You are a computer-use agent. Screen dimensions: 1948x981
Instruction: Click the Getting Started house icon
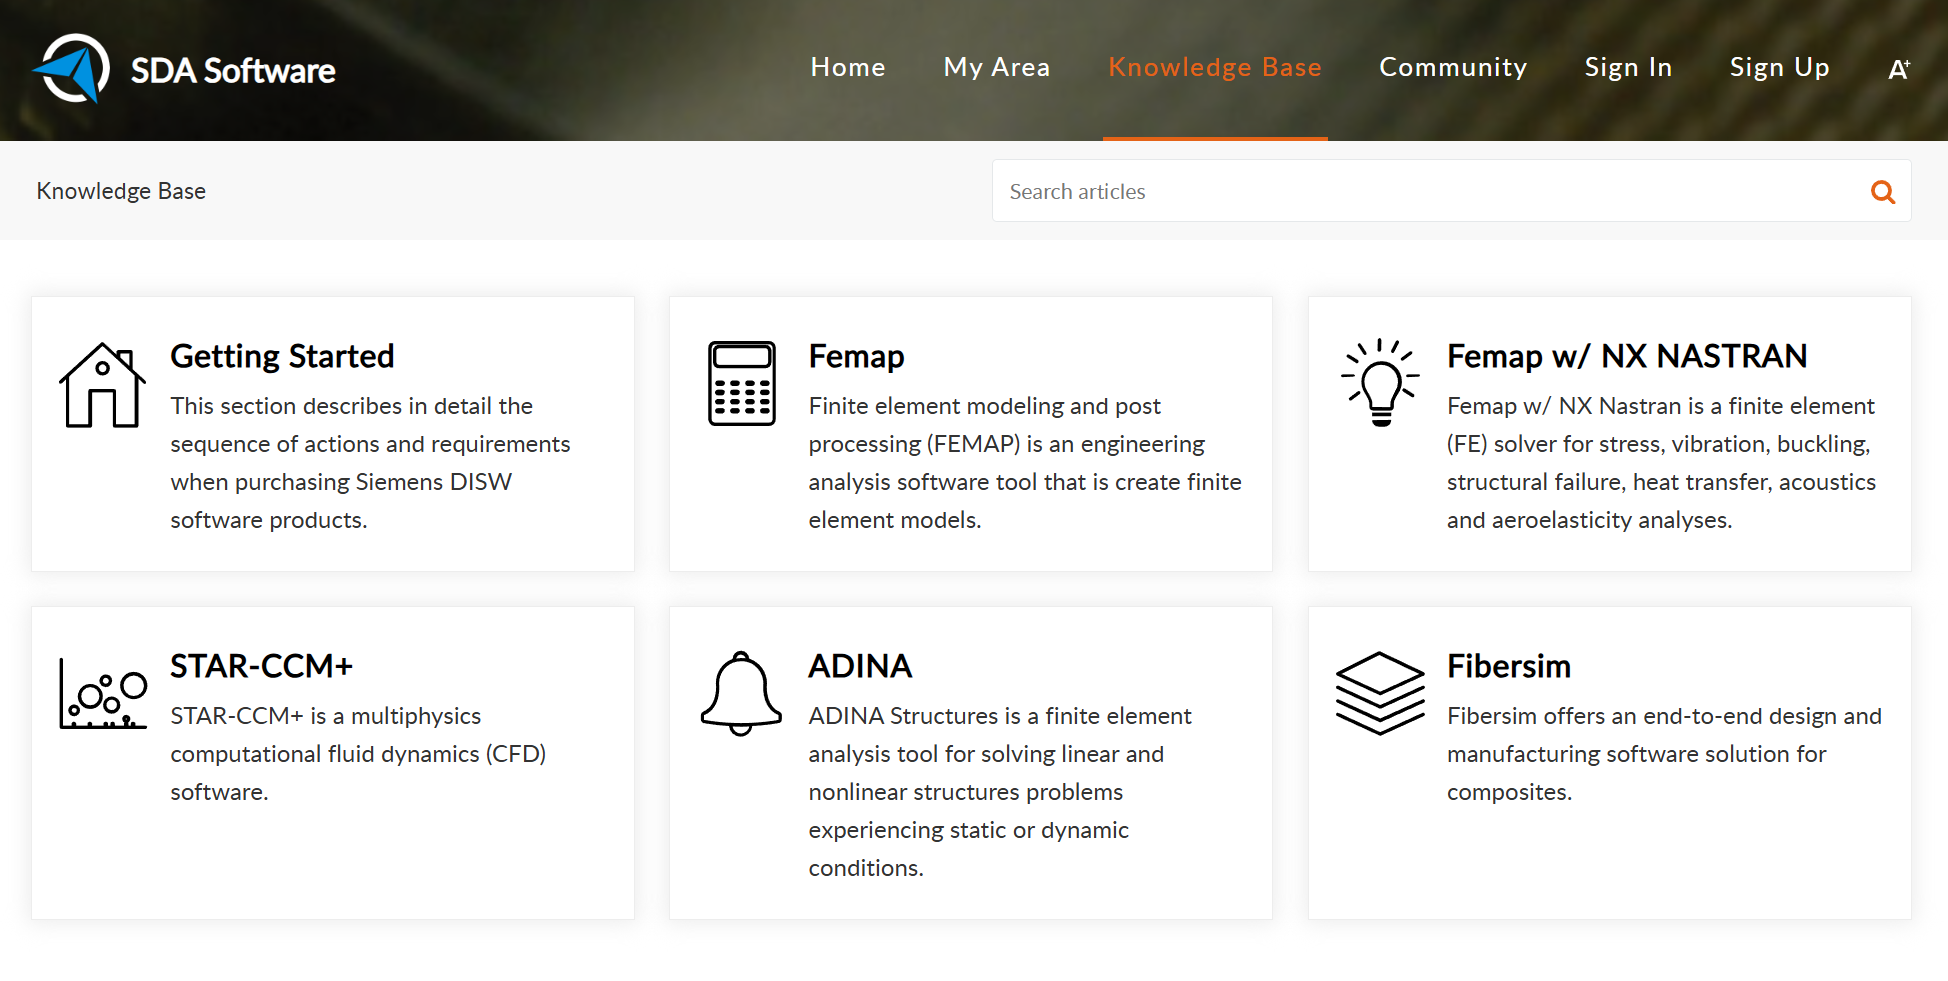click(101, 383)
